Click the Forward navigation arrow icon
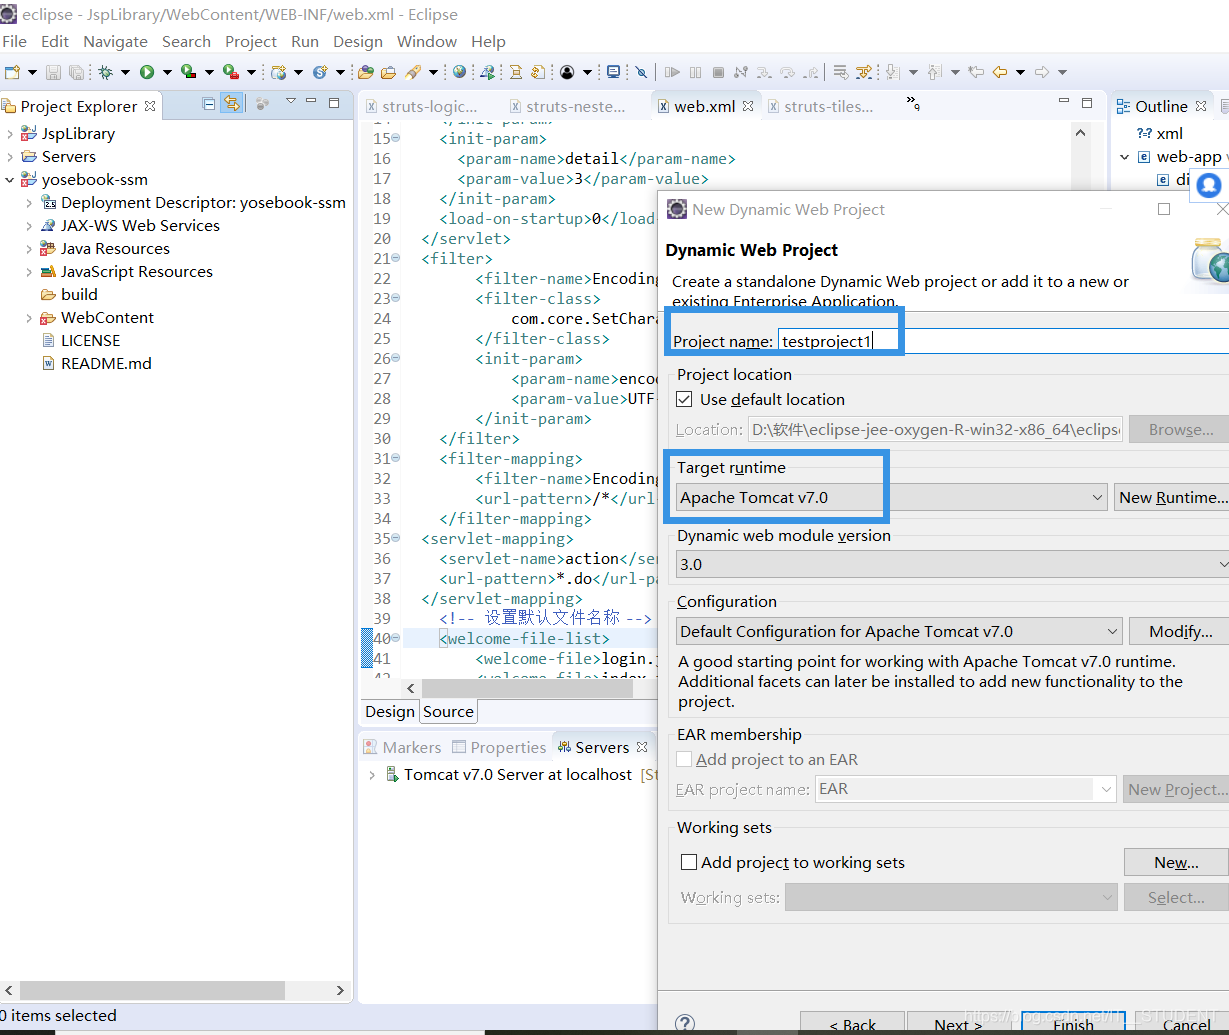 1041,72
